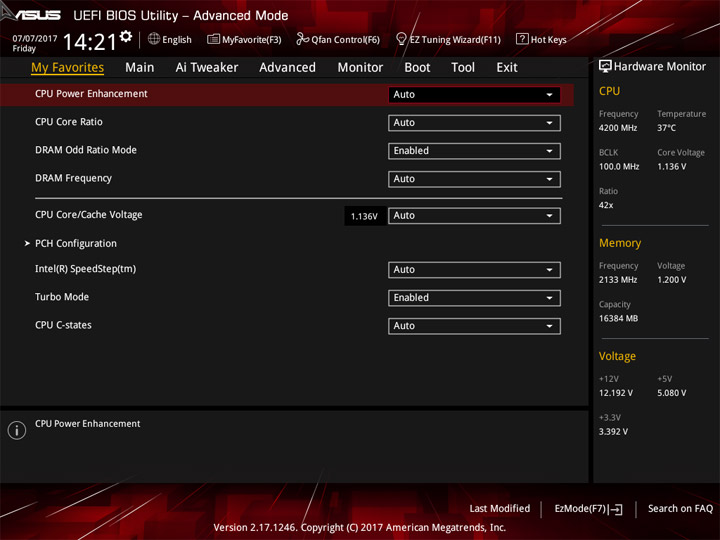
Task: Open the Turbo Mode dropdown
Action: [x=474, y=298]
